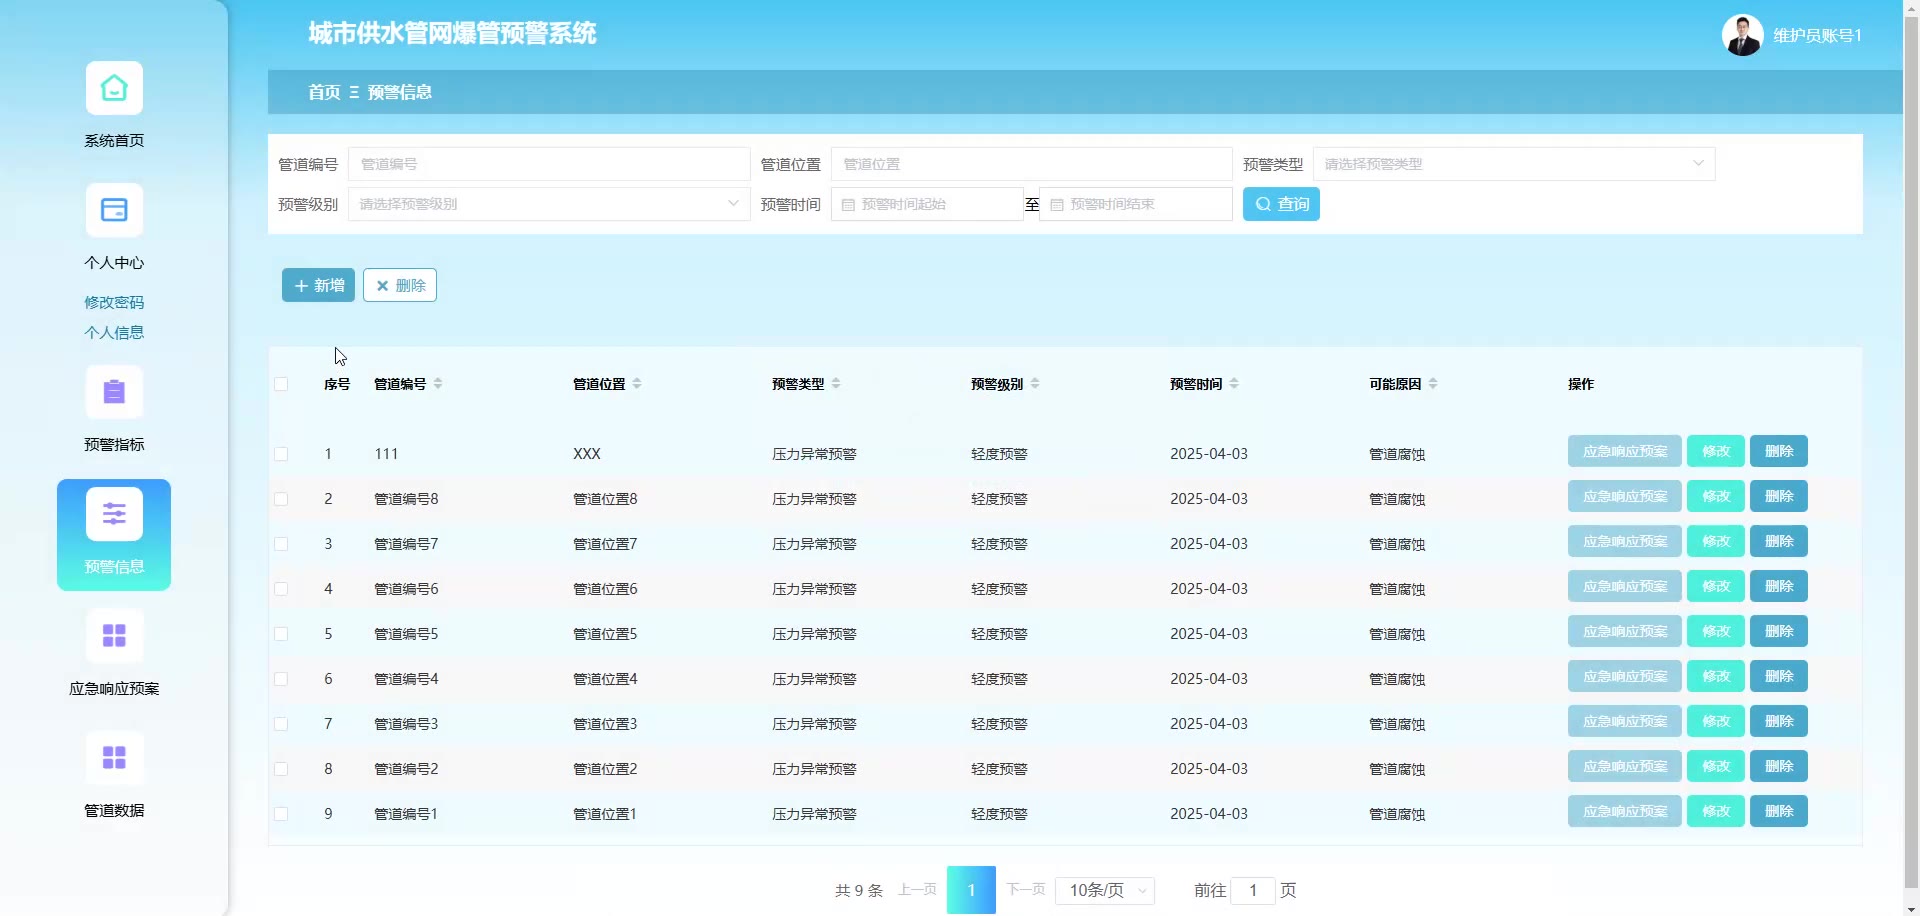Open the 预警级别 dropdown

[x=548, y=204]
